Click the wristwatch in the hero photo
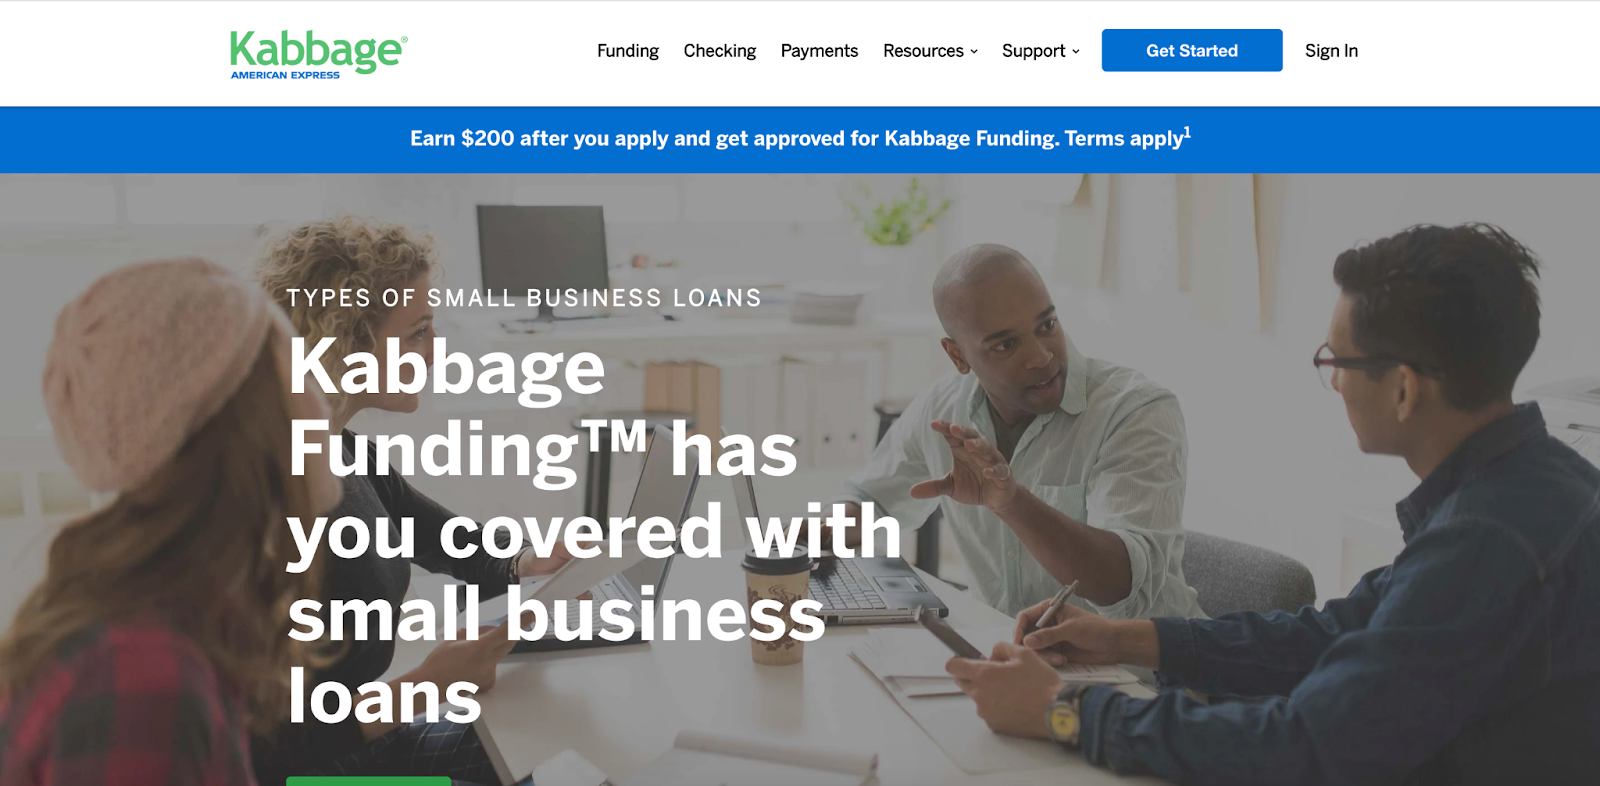1600x786 pixels. pos(1063,712)
